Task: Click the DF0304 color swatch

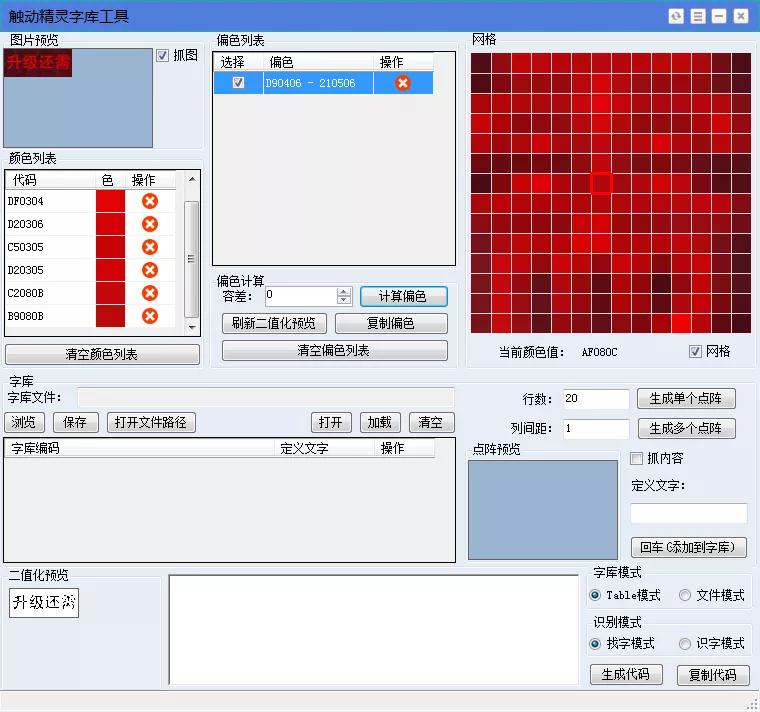Action: tap(111, 201)
